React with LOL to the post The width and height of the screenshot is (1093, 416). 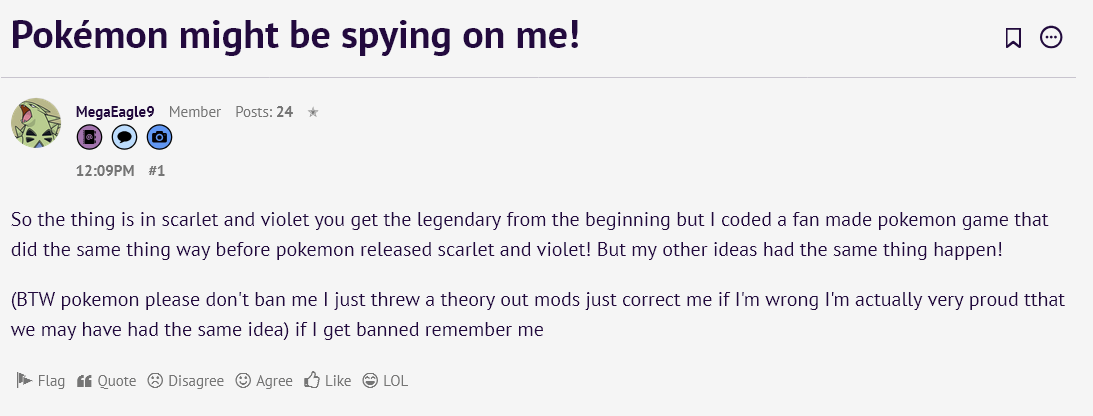385,381
